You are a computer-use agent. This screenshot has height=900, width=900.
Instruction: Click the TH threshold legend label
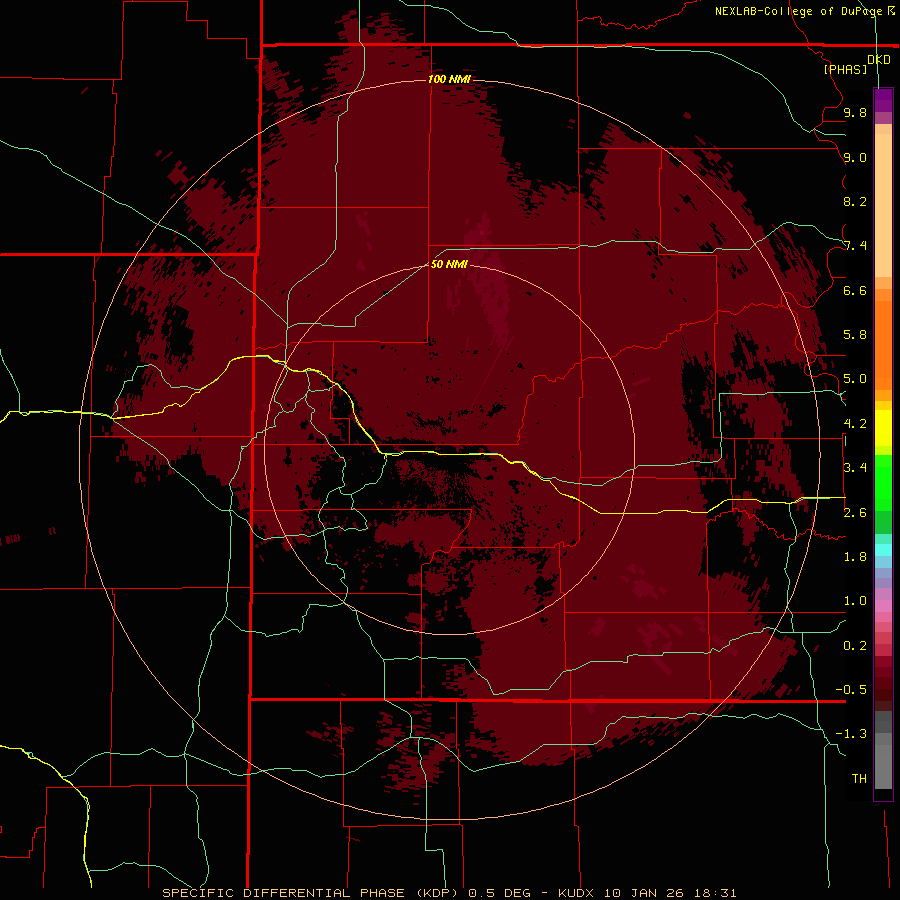click(859, 779)
